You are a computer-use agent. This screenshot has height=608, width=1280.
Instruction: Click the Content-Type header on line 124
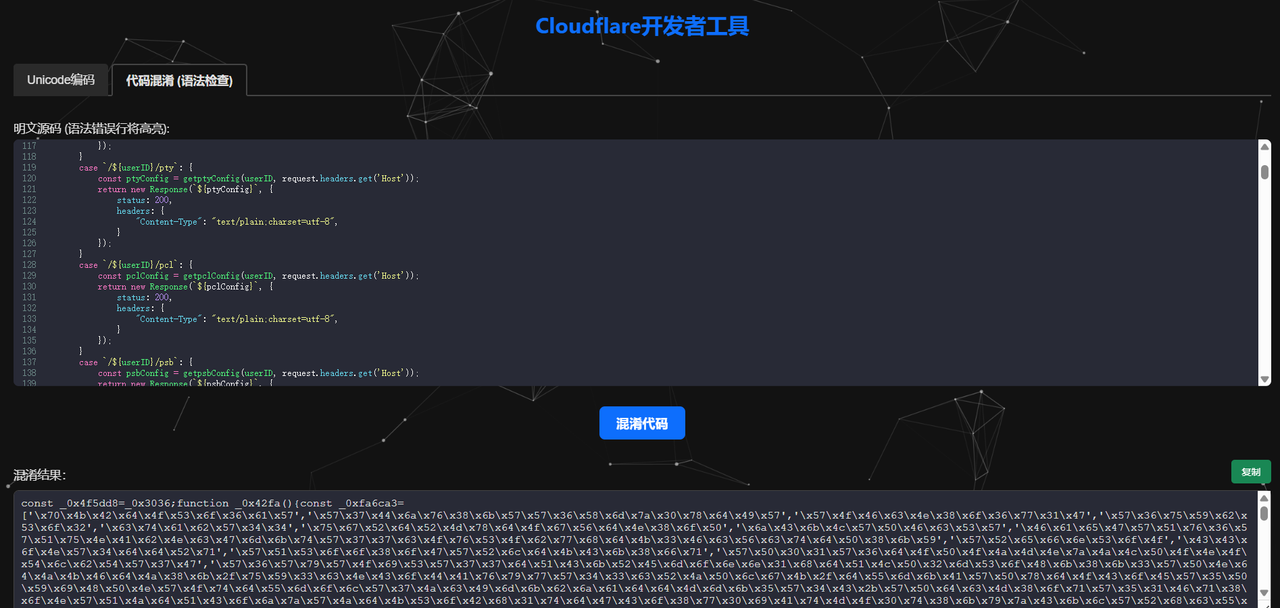pyautogui.click(x=236, y=221)
